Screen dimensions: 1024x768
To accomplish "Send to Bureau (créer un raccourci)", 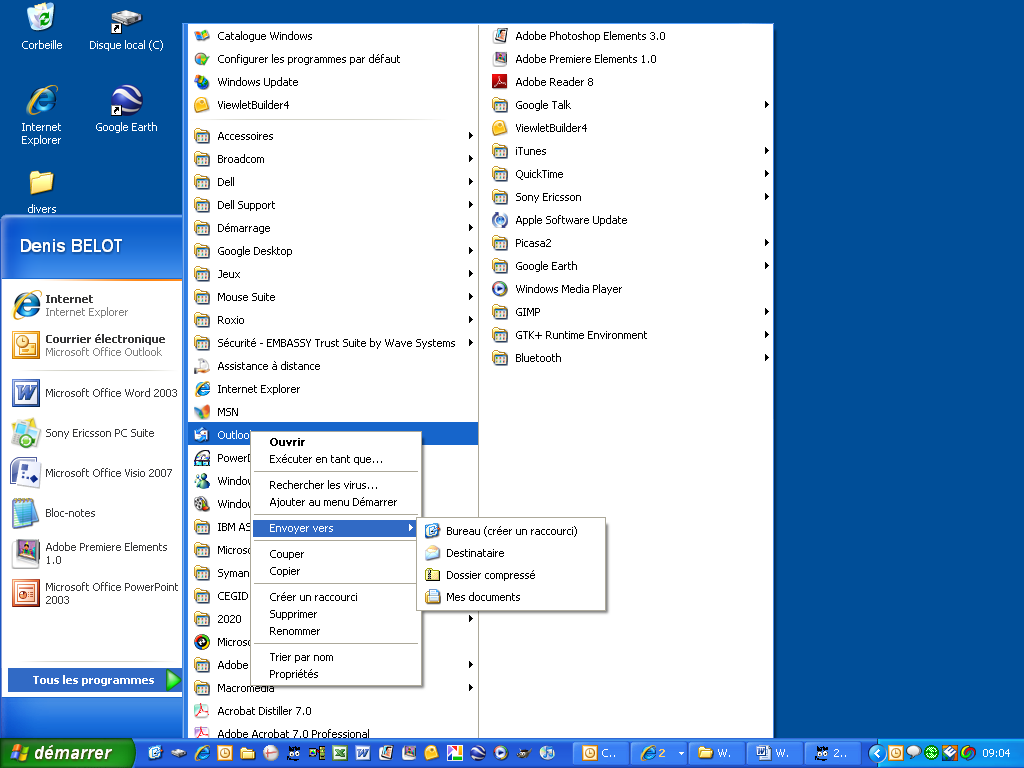I will [511, 531].
